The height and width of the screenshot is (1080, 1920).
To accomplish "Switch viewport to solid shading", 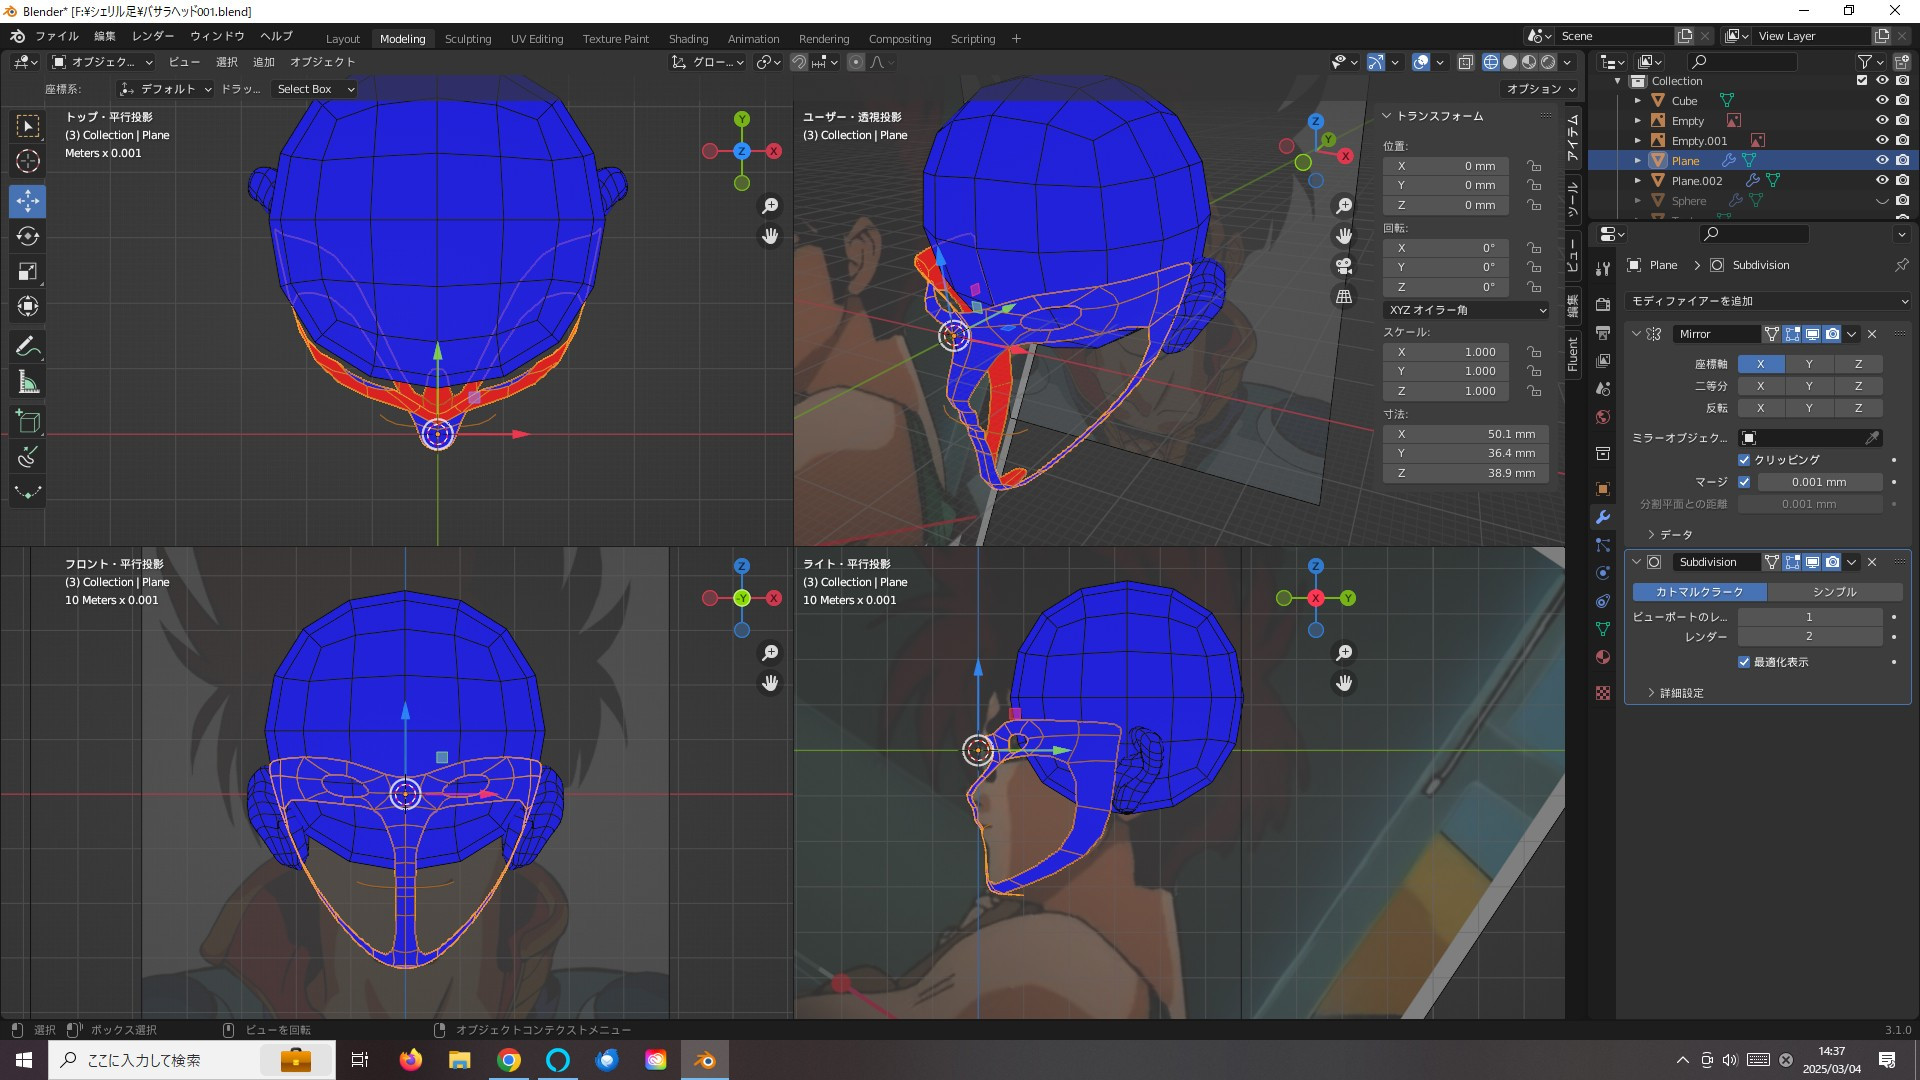I will pos(1510,62).
